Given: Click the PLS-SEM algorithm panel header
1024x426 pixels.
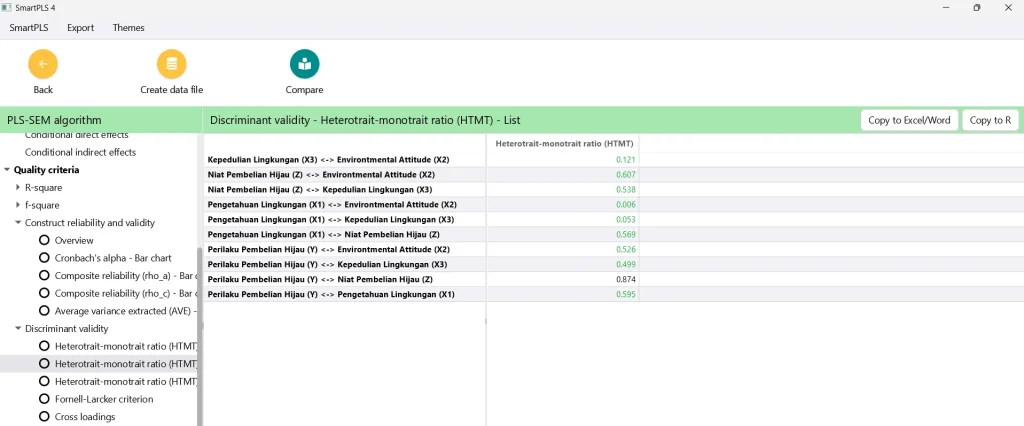Looking at the screenshot, I should pos(101,120).
